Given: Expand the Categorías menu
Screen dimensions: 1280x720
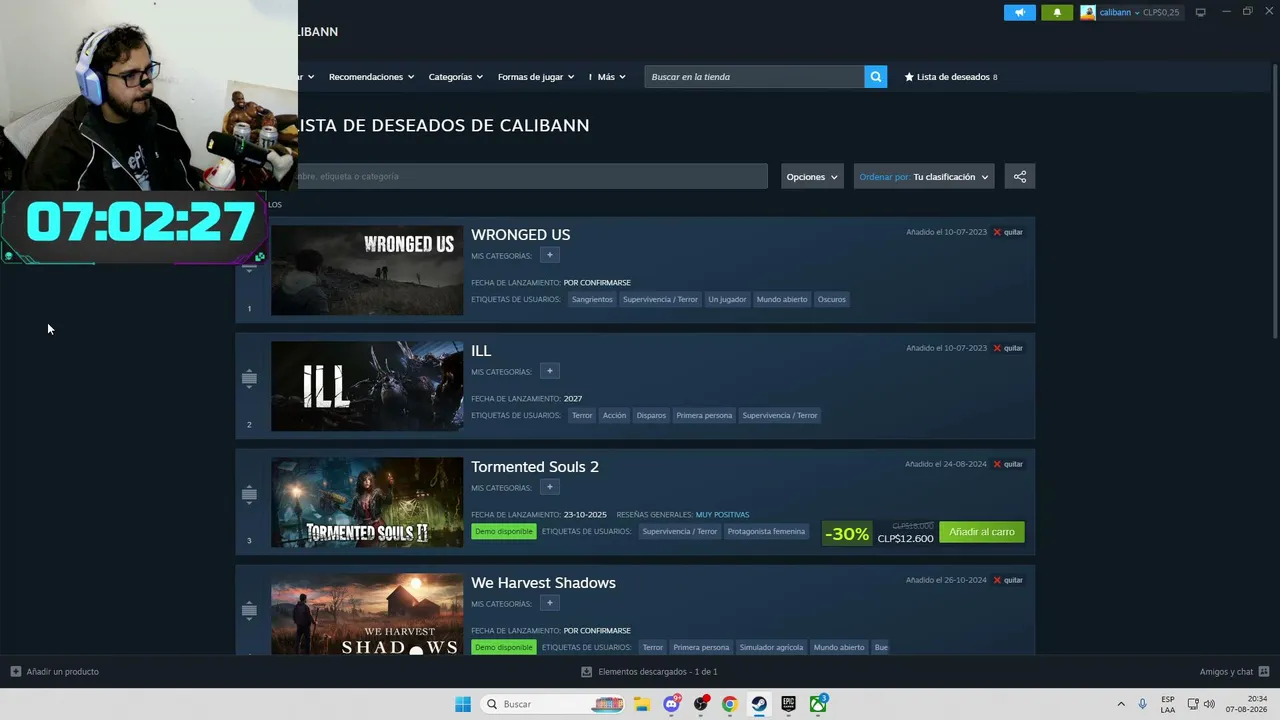Looking at the screenshot, I should tap(456, 77).
